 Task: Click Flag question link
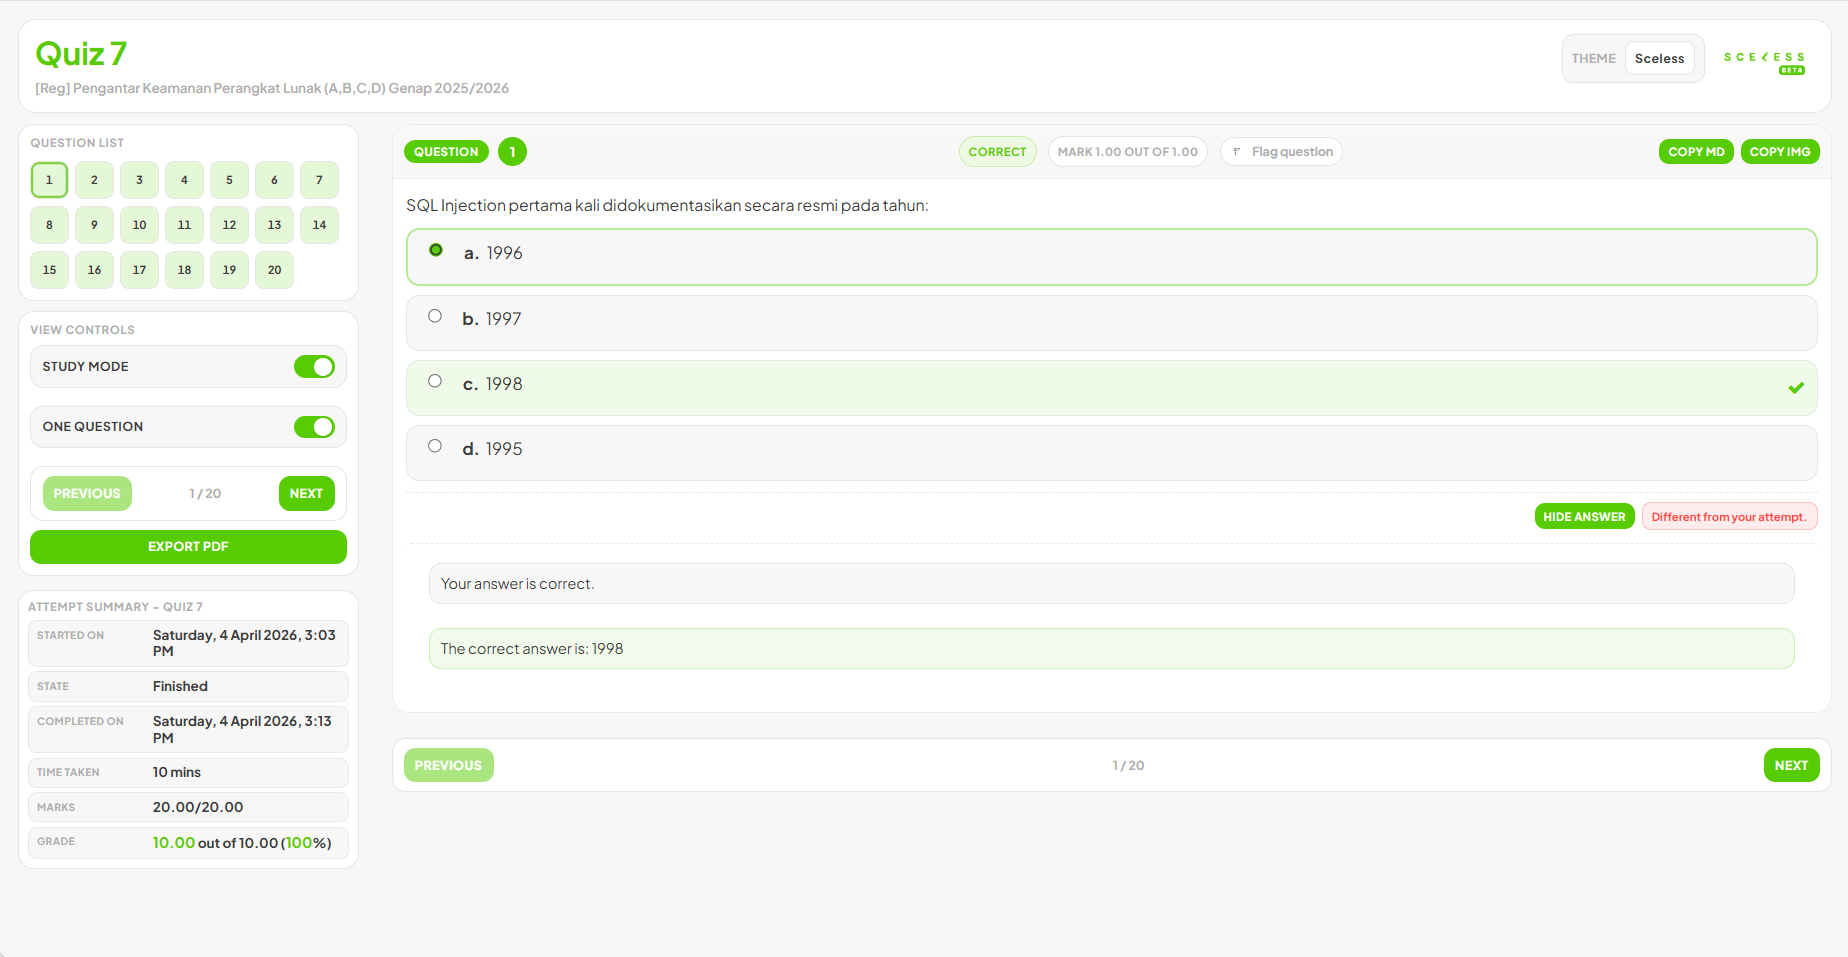1281,152
